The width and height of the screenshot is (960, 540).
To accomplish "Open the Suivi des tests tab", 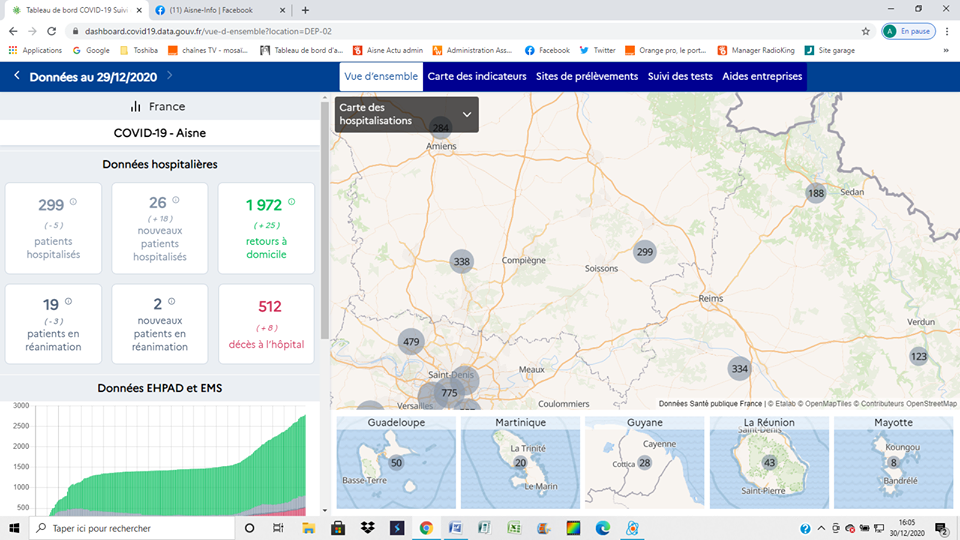I will point(680,76).
